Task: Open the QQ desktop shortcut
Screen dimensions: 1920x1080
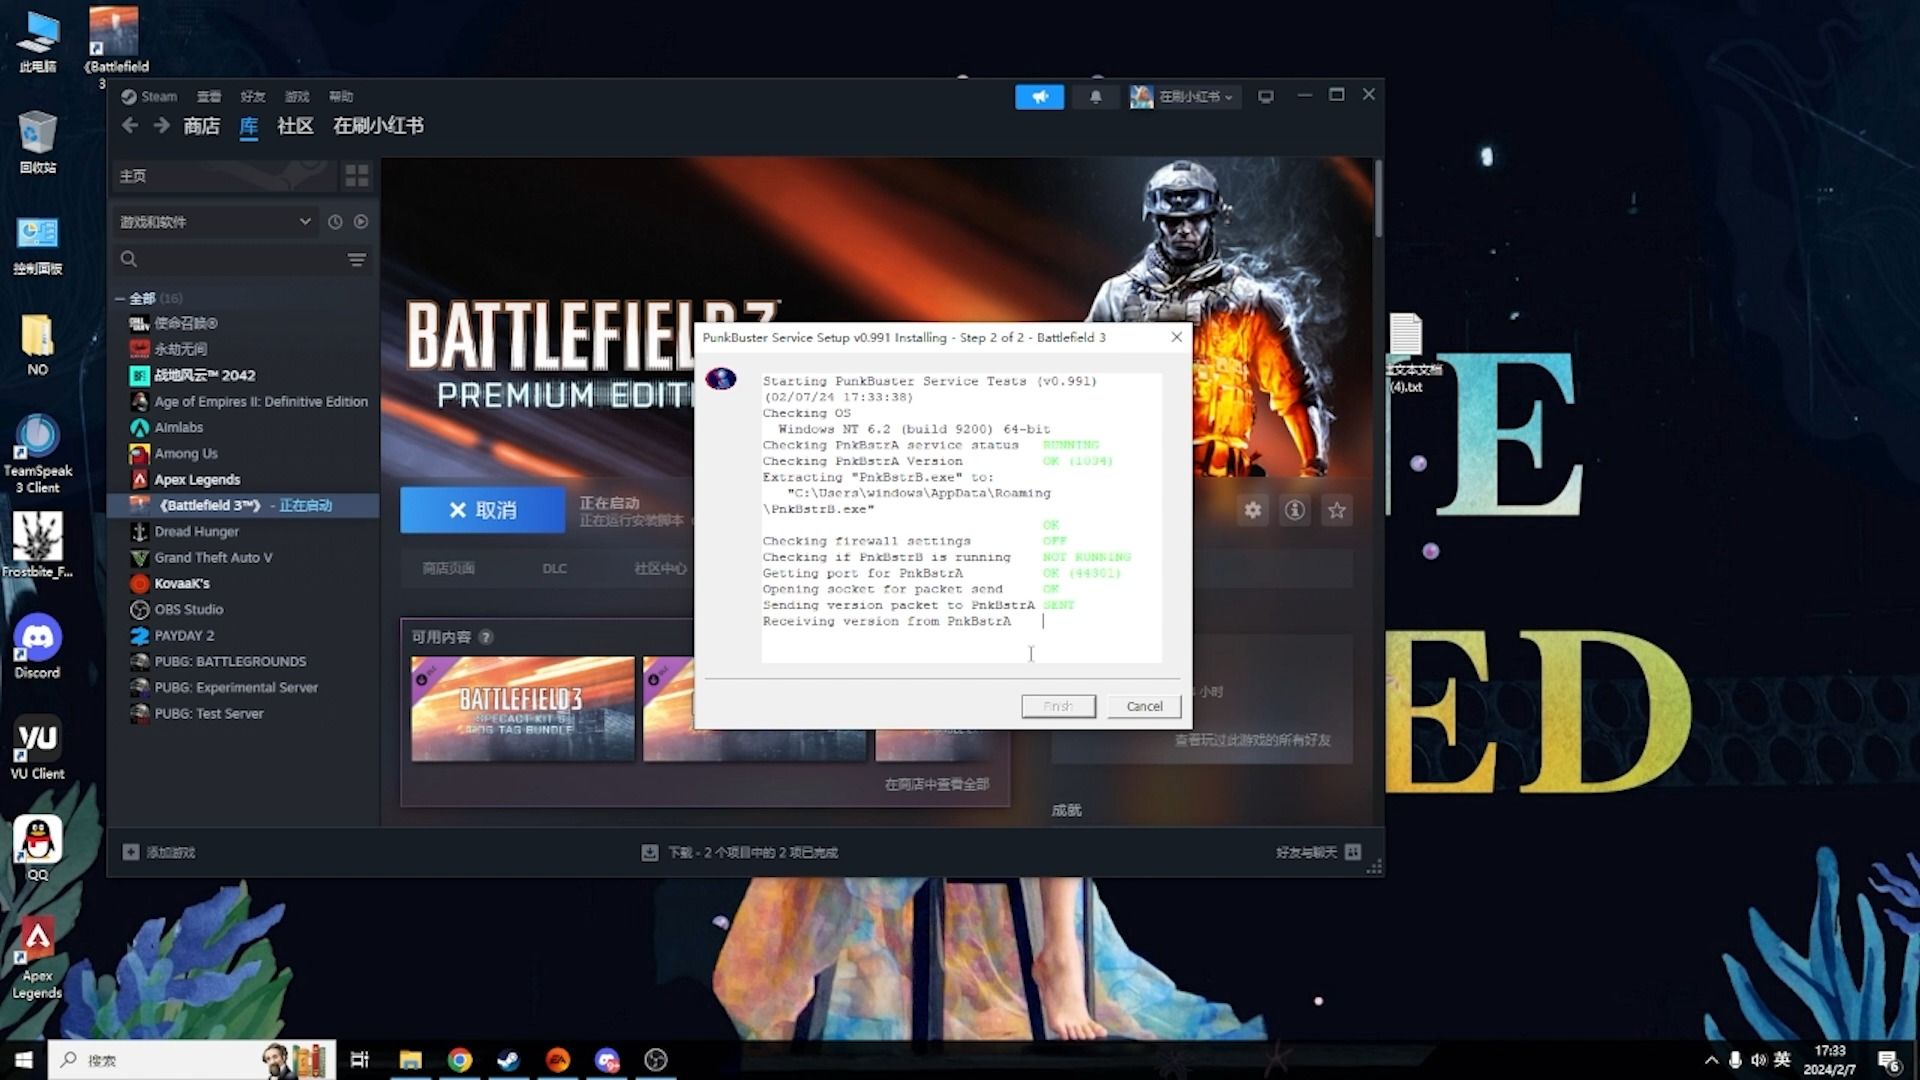Action: pos(37,848)
